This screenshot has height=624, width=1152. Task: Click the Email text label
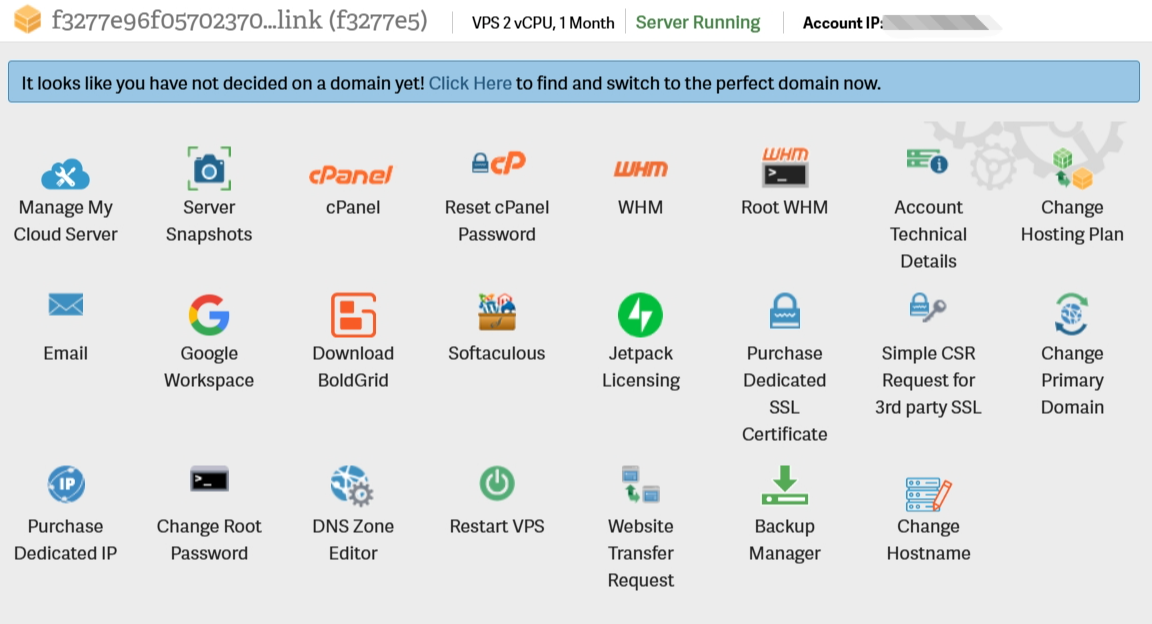click(x=65, y=353)
